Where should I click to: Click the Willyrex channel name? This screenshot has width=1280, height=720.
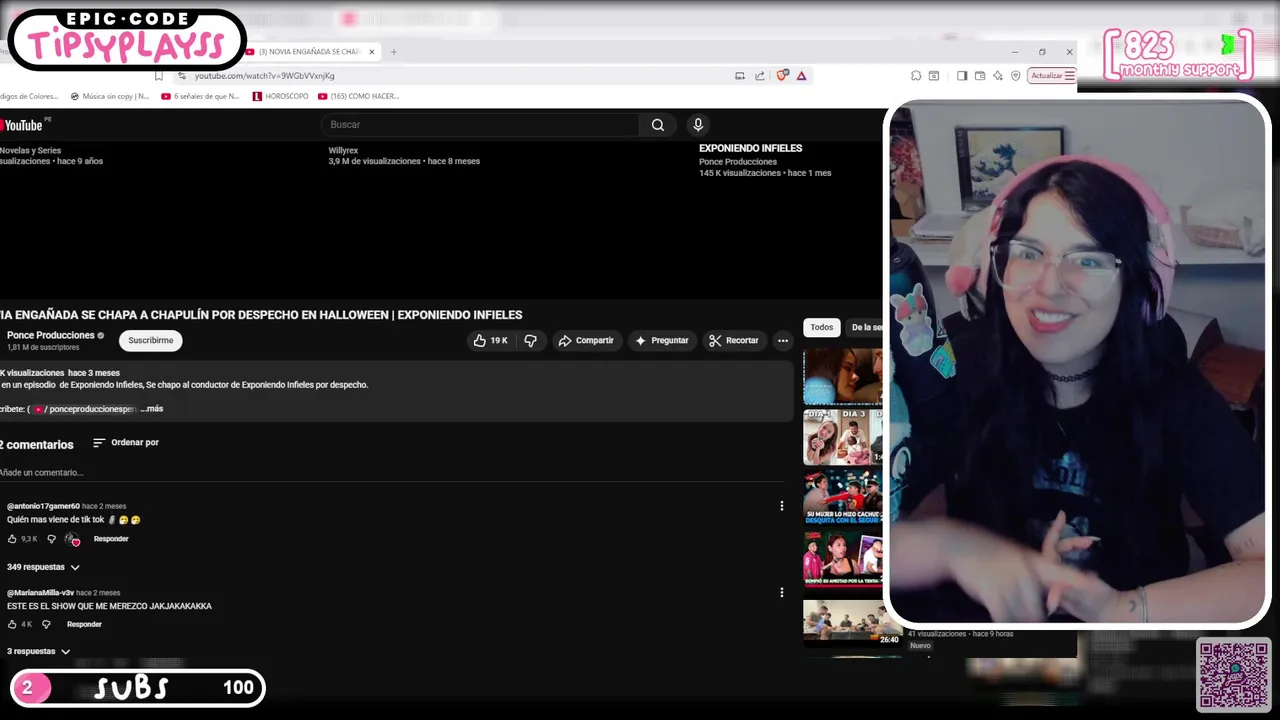pyautogui.click(x=343, y=151)
